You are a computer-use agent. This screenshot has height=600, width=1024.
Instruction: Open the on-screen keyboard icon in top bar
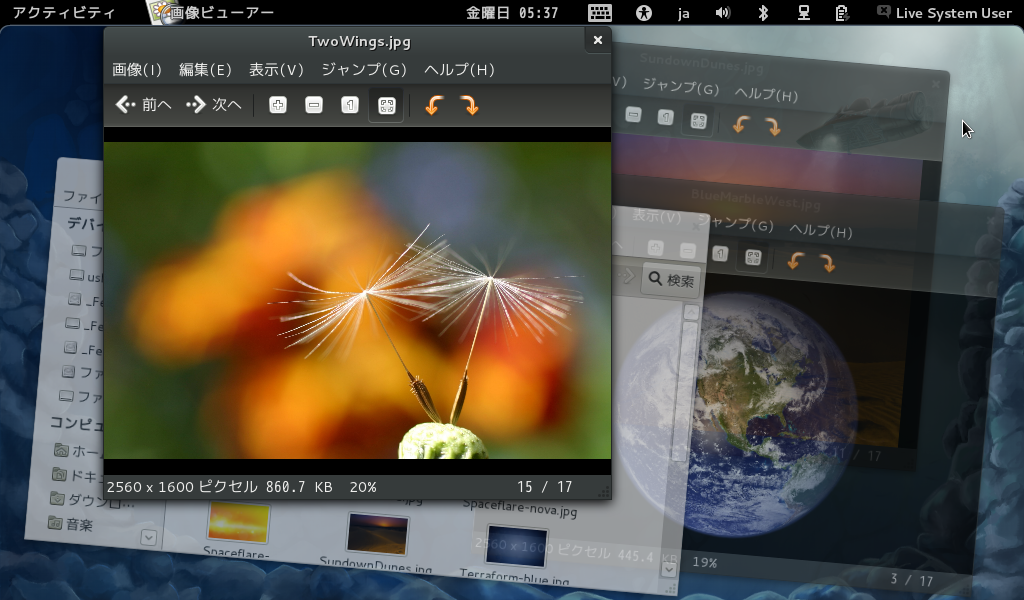pyautogui.click(x=600, y=12)
